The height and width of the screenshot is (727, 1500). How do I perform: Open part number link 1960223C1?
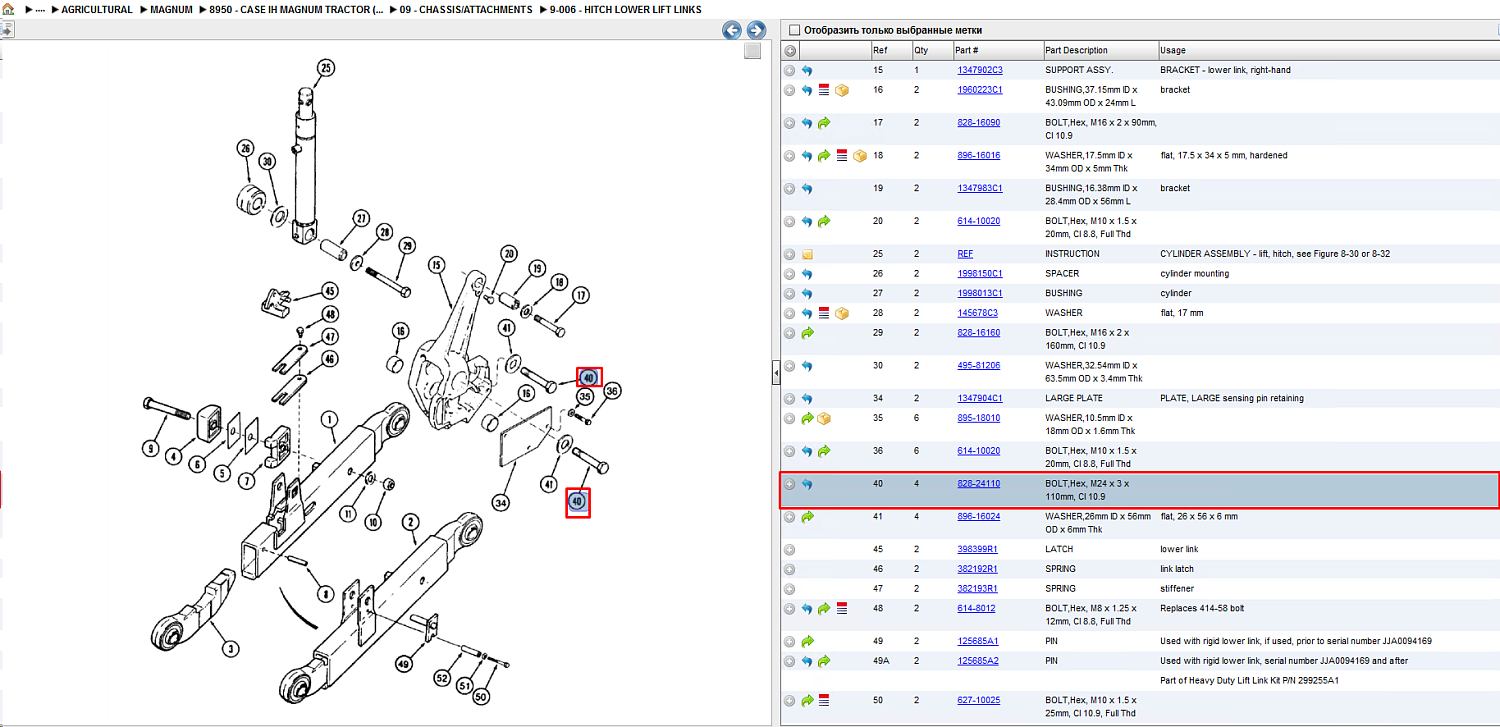pyautogui.click(x=980, y=90)
